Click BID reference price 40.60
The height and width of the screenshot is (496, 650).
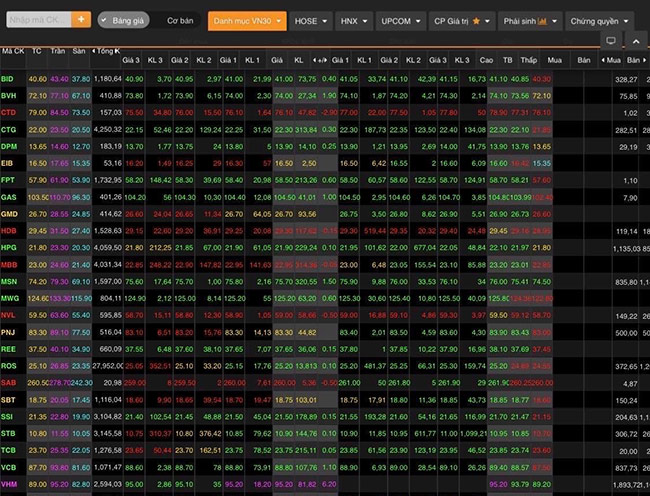tap(38, 79)
